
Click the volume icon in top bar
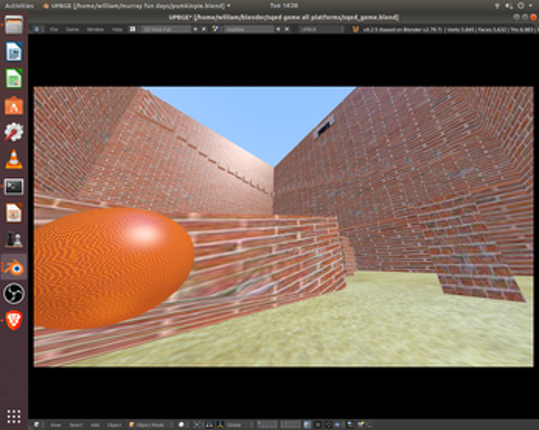pos(509,6)
